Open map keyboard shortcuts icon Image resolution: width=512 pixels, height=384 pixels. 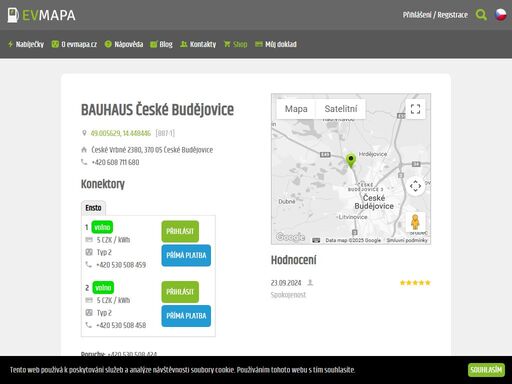click(316, 240)
